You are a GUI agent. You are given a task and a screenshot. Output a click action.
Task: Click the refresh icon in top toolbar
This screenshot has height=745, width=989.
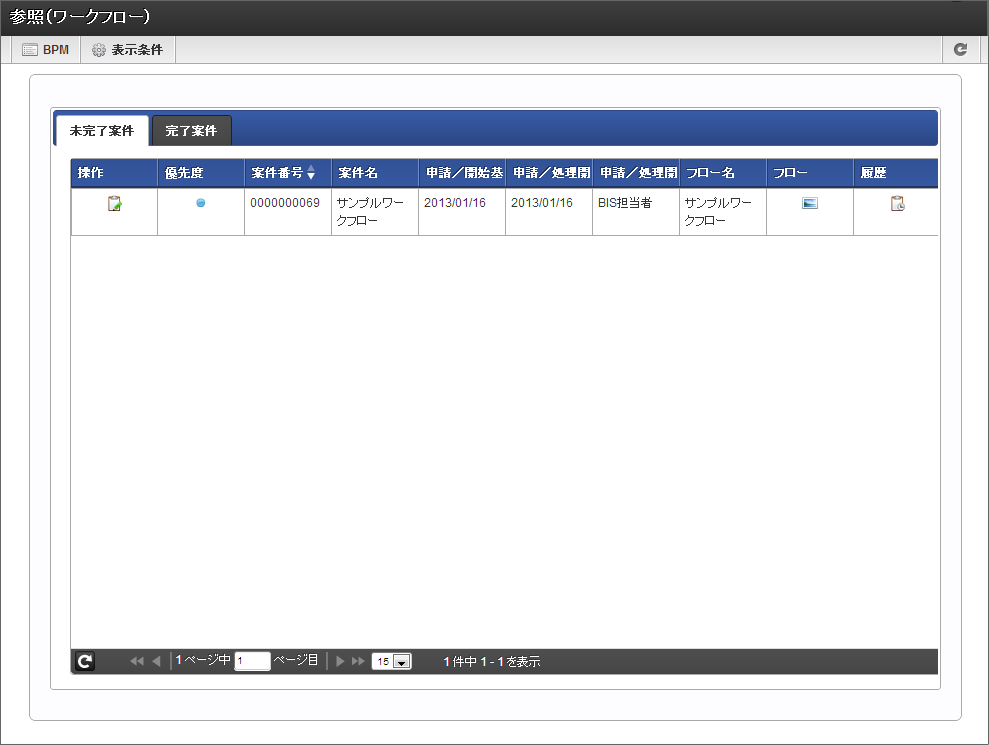click(x=961, y=50)
